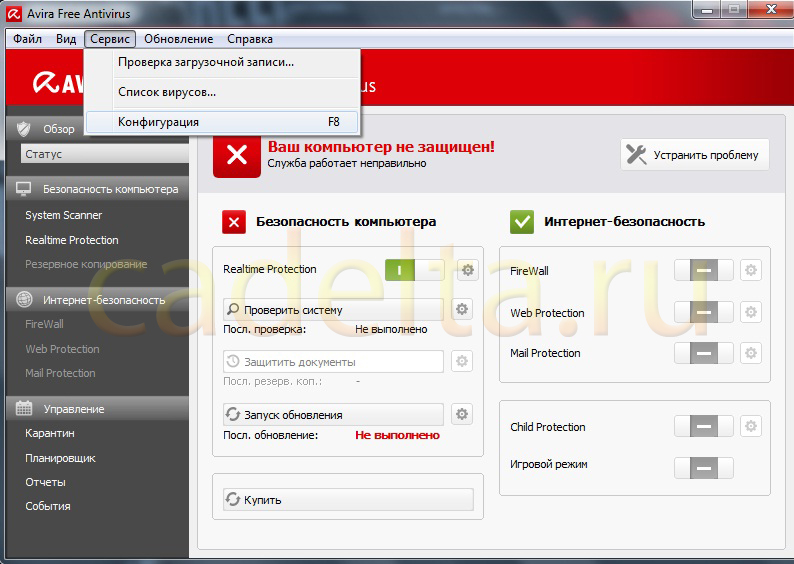Open System Scanner in the sidebar
The width and height of the screenshot is (794, 564).
coord(63,215)
